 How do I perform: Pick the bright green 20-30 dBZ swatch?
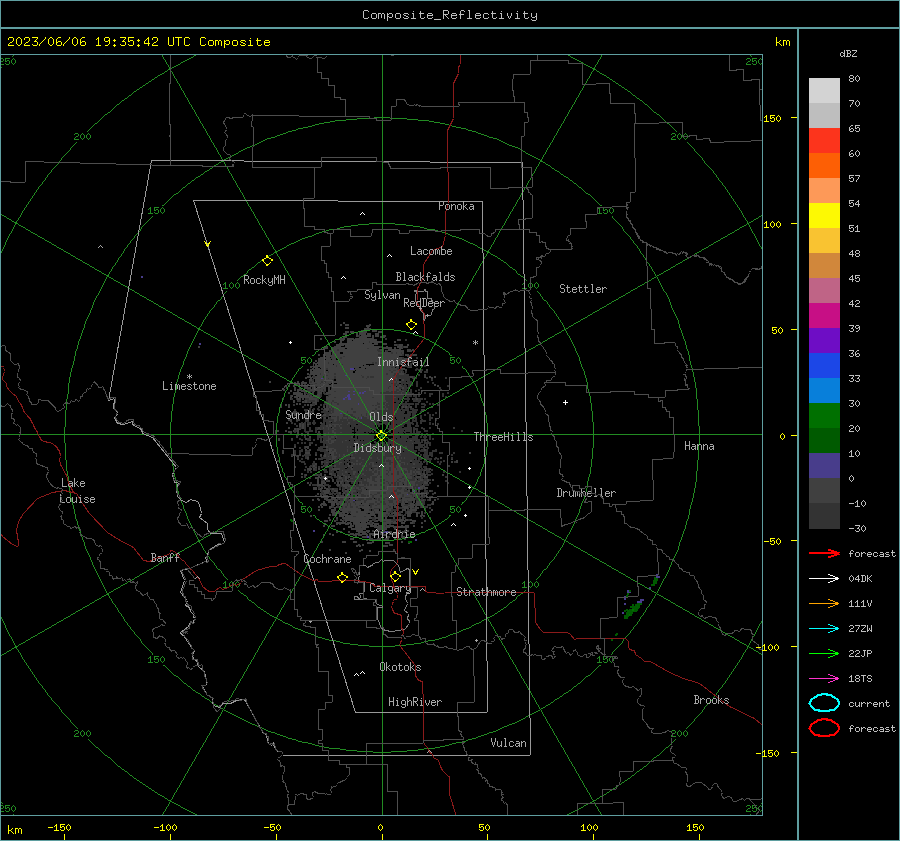824,416
